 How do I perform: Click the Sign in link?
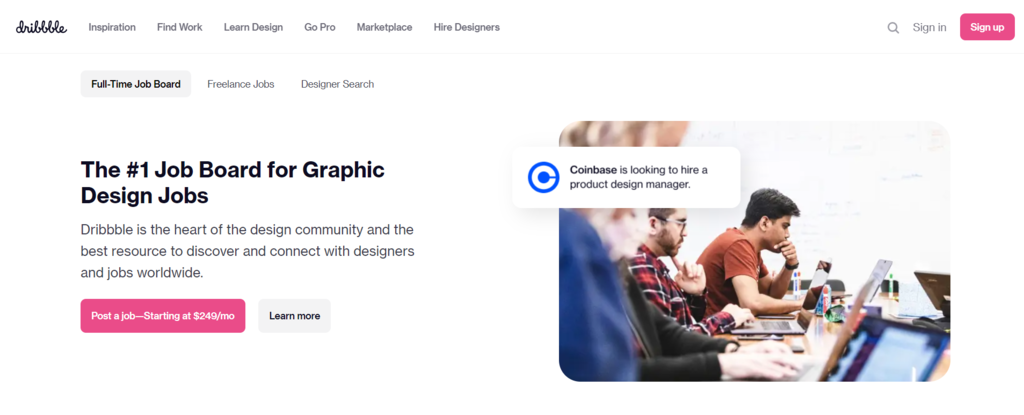[x=929, y=27]
